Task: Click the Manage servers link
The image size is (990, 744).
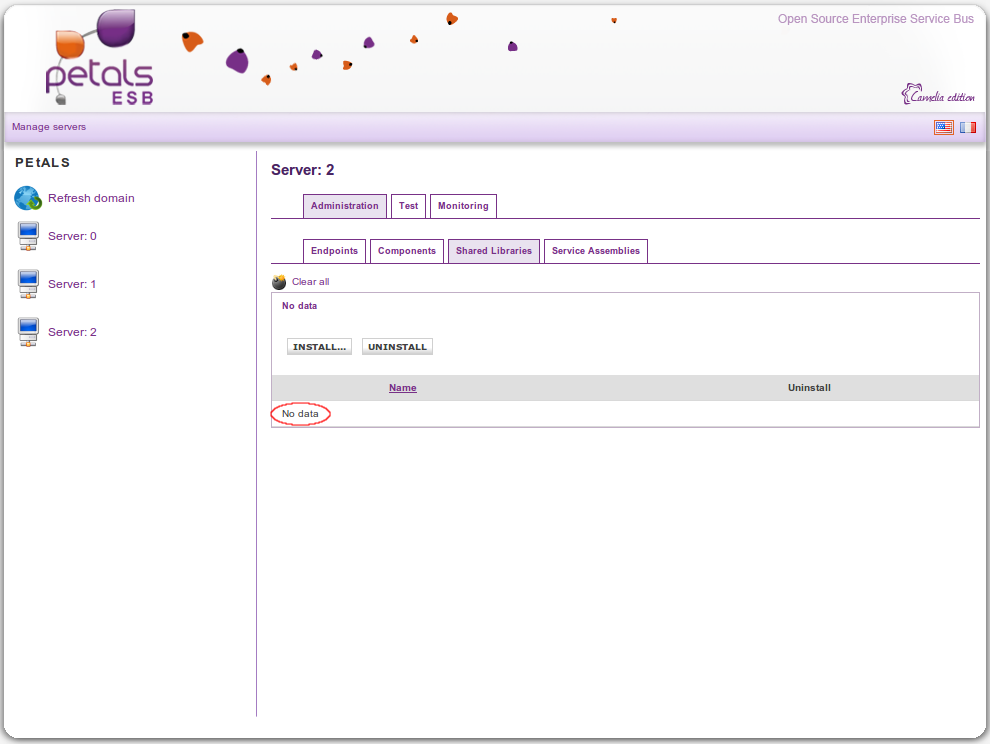Action: pyautogui.click(x=49, y=127)
